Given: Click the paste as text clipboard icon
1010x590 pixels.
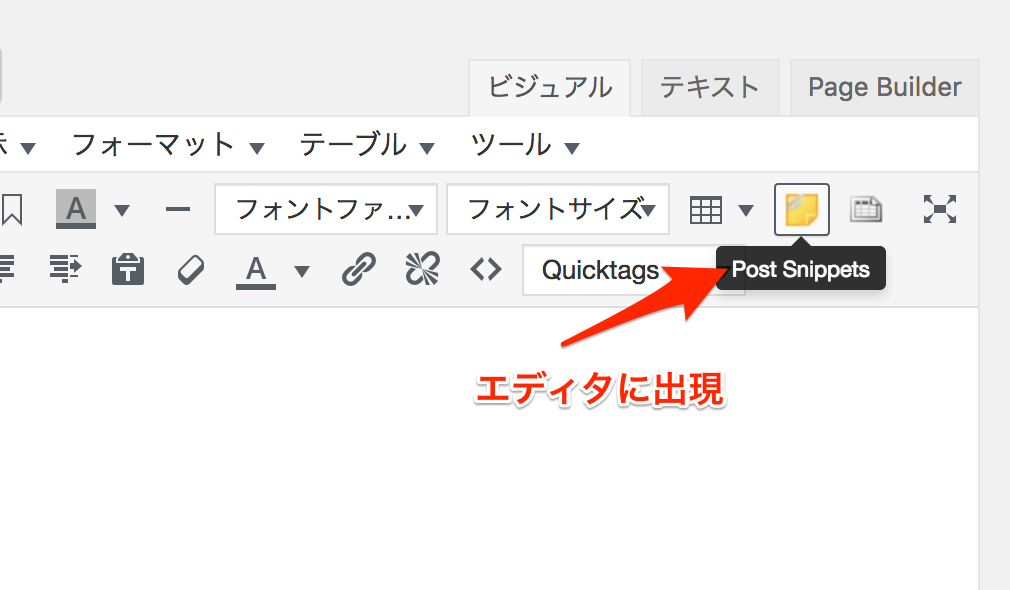Looking at the screenshot, I should tap(128, 269).
